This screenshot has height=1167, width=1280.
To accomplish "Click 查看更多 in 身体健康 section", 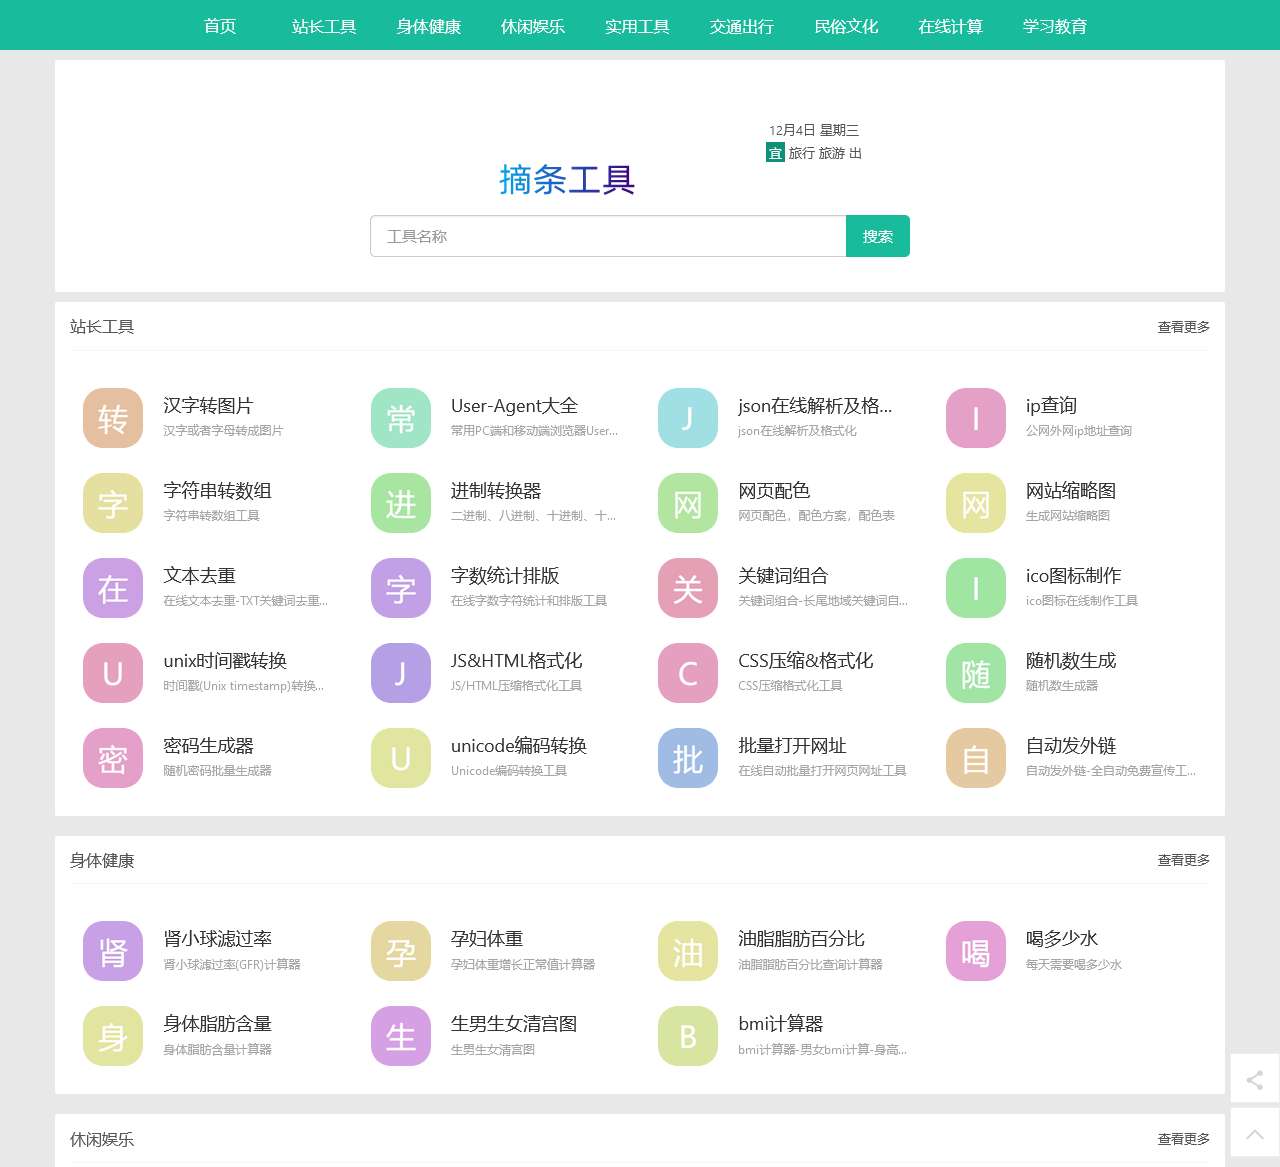I will [1184, 860].
